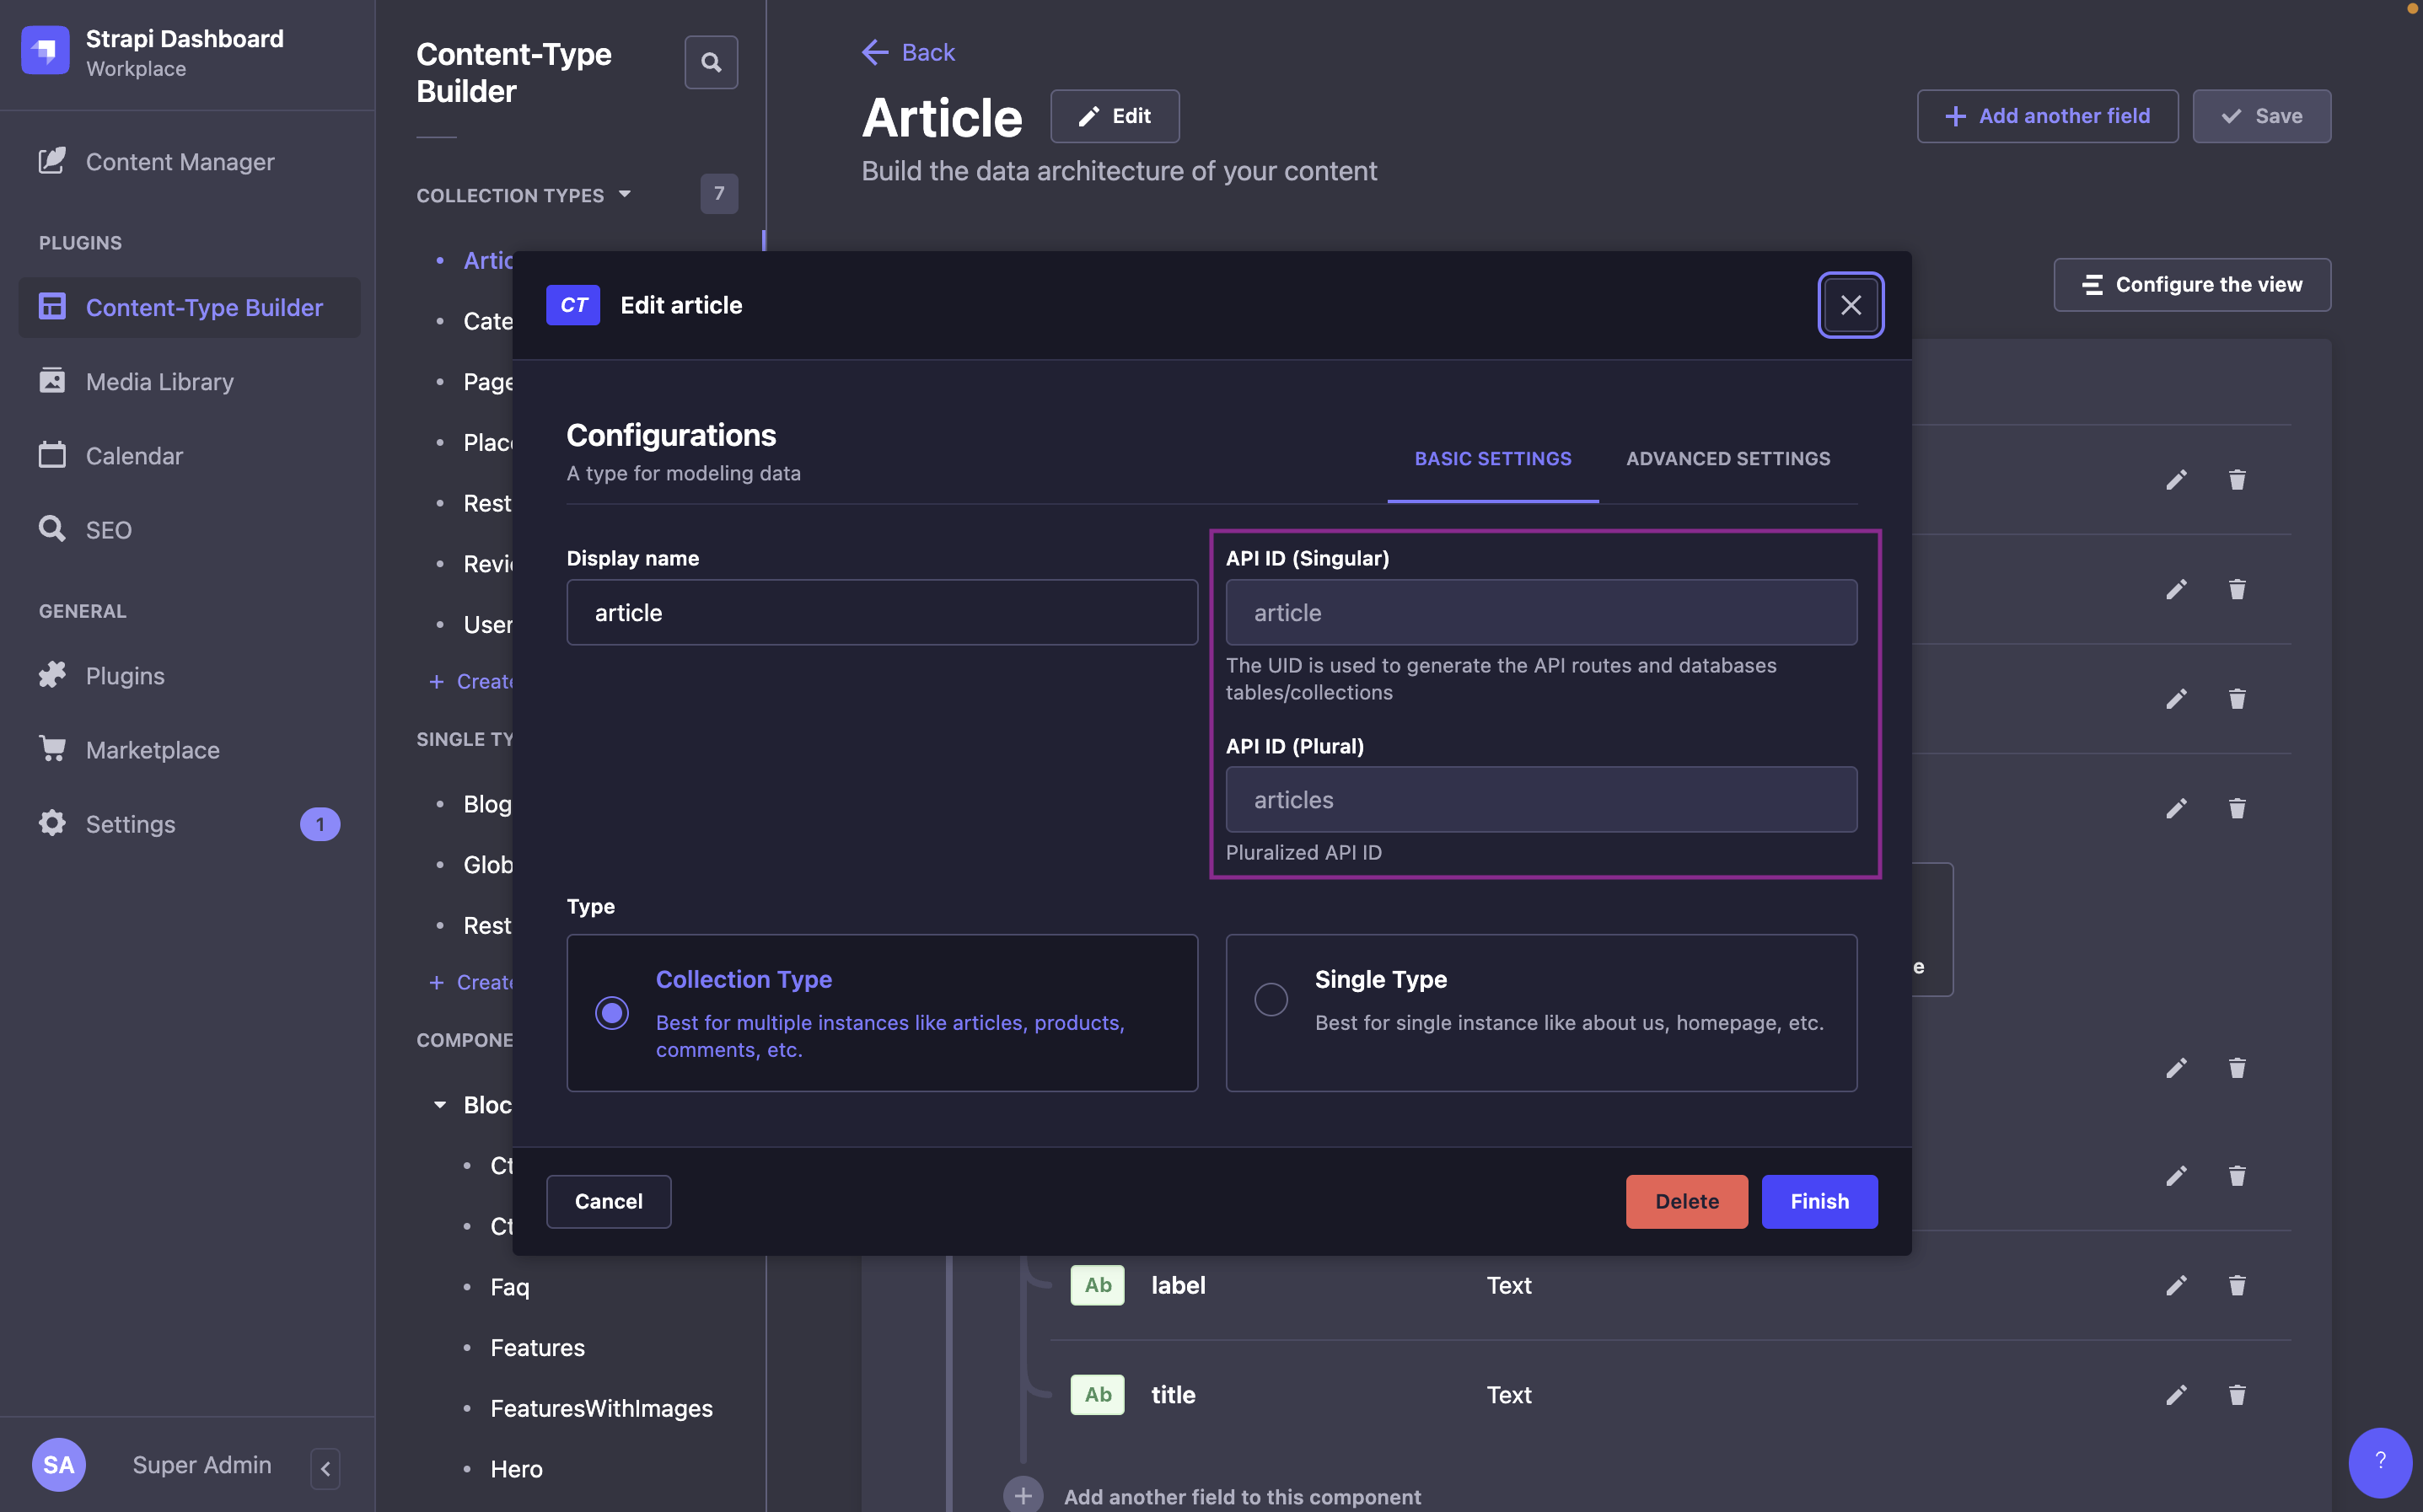Open the Media Library sidebar icon
Screen dimensions: 2423x1512
(x=53, y=381)
